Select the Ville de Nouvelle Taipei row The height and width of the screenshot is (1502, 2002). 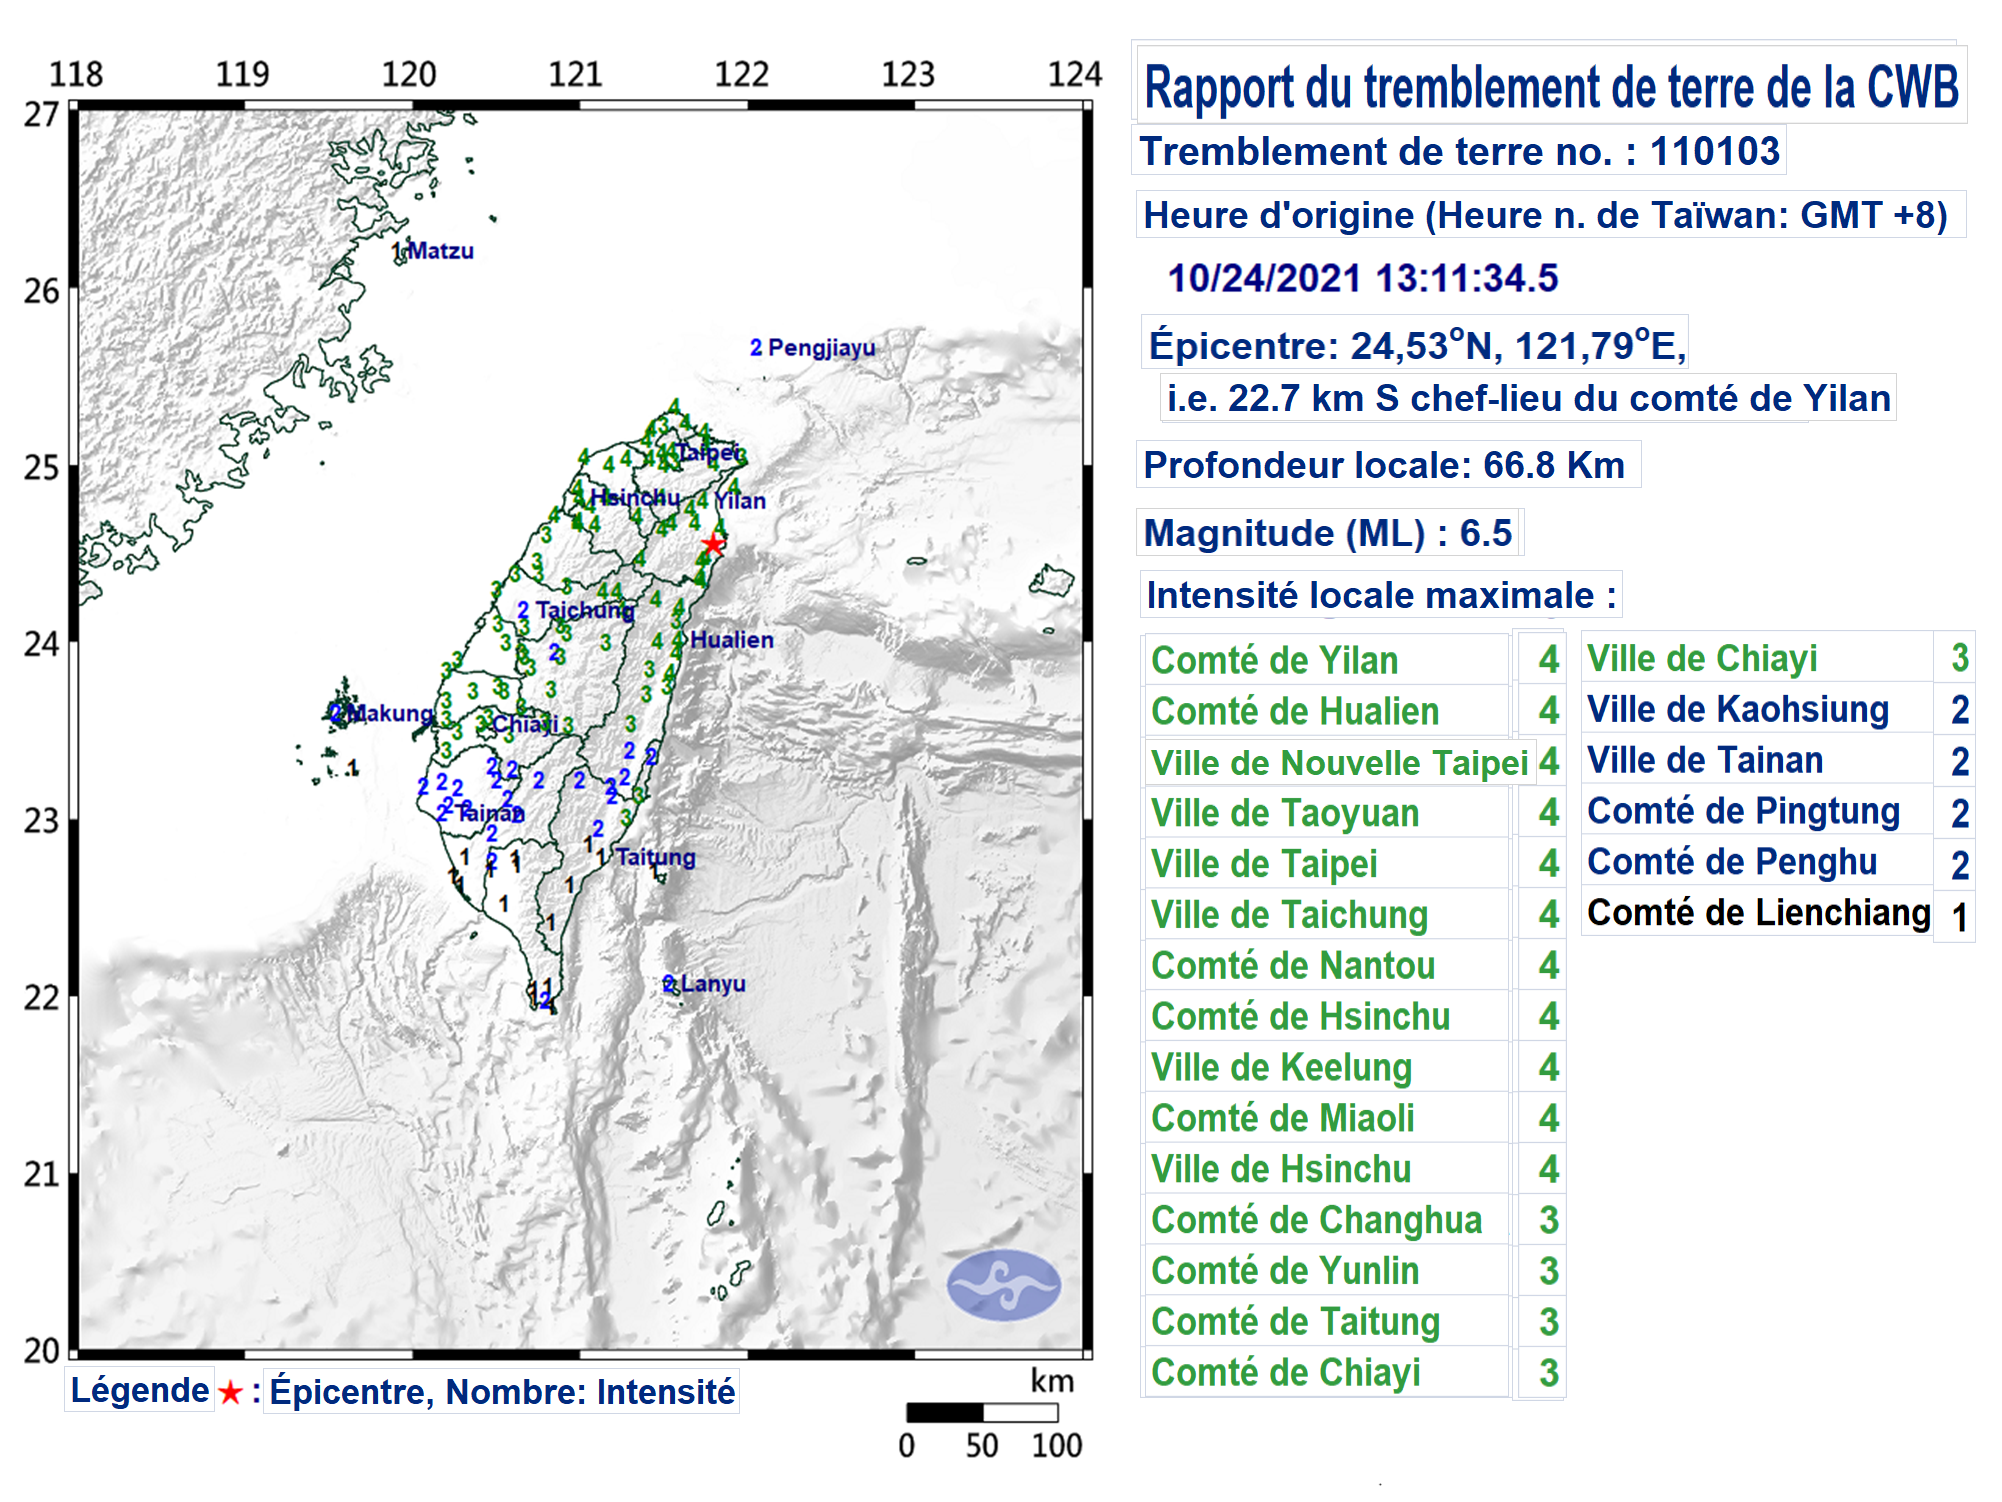1340,763
